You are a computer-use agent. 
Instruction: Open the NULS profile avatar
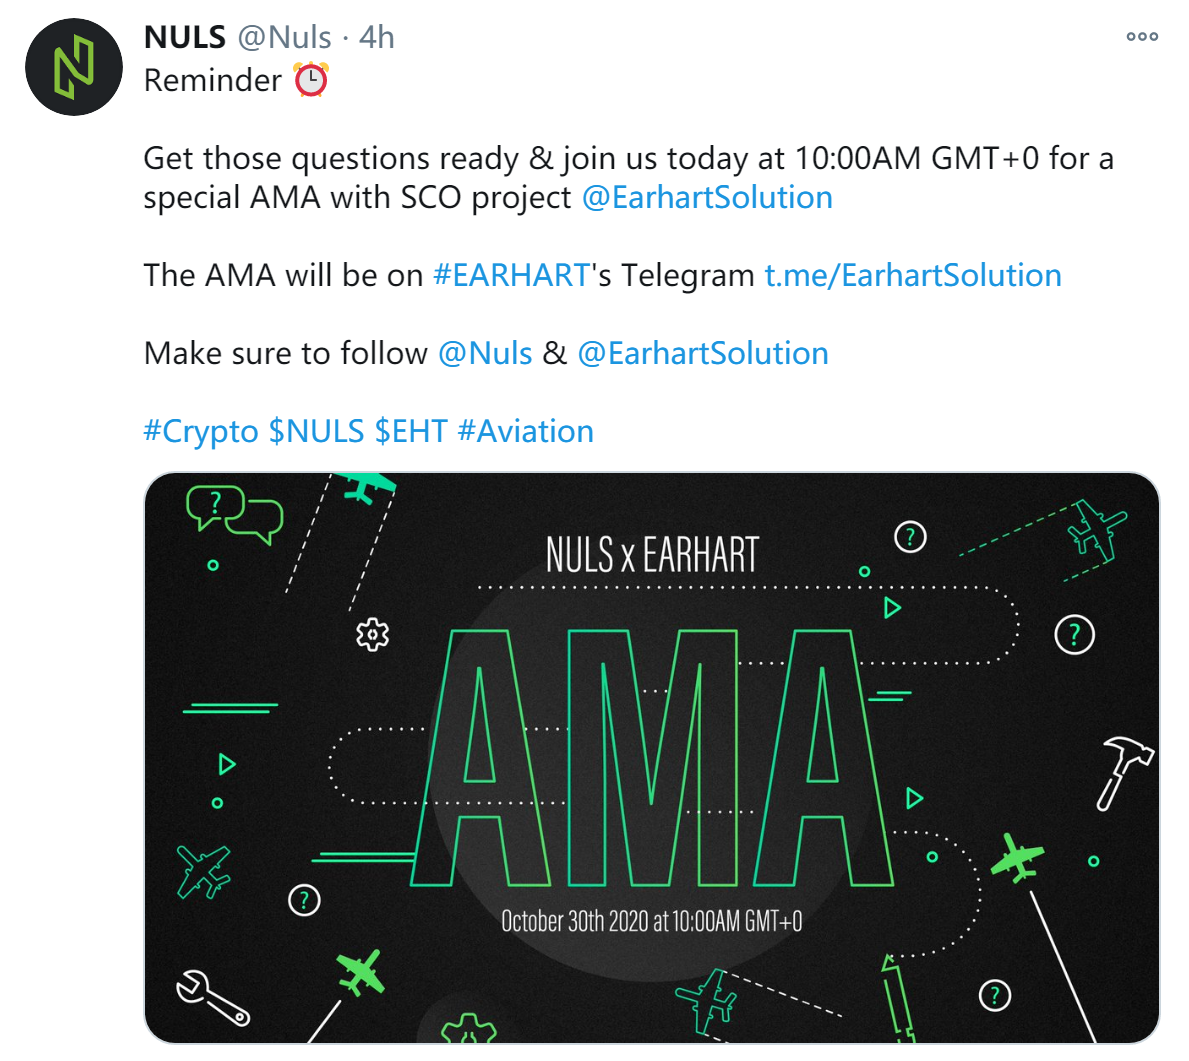pyautogui.click(x=74, y=67)
